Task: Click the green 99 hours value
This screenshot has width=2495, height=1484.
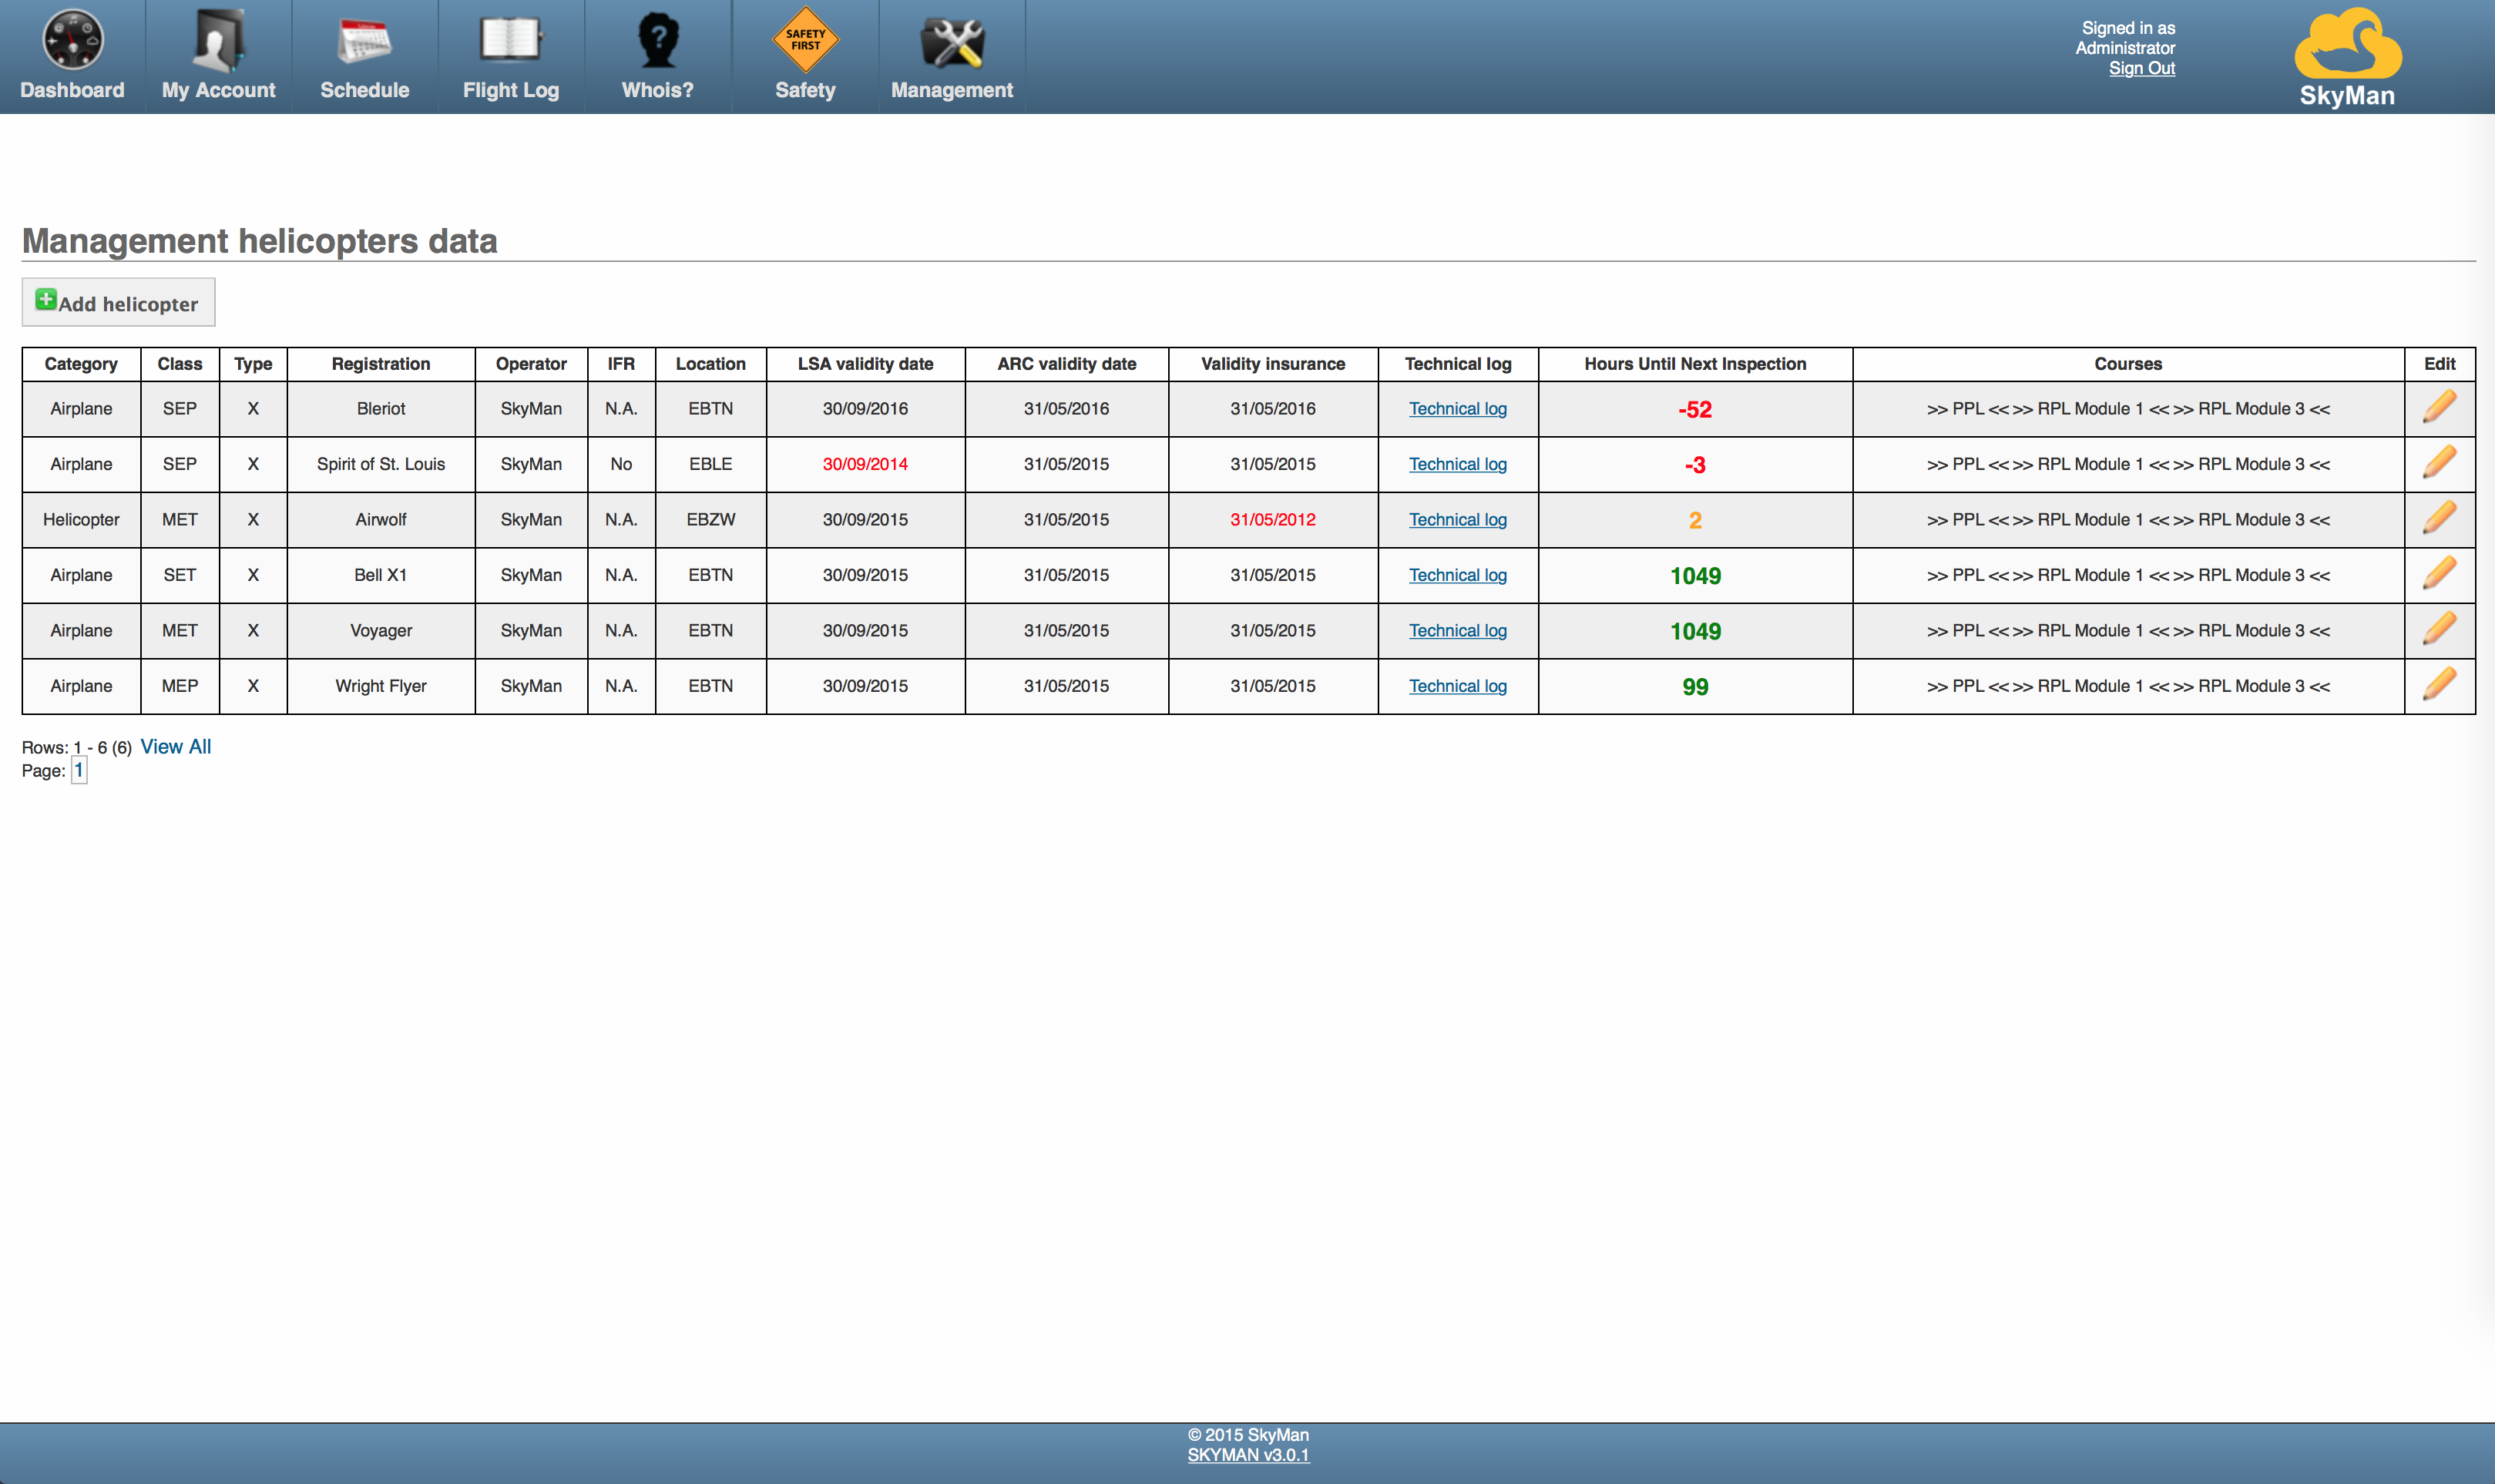Action: [1695, 687]
